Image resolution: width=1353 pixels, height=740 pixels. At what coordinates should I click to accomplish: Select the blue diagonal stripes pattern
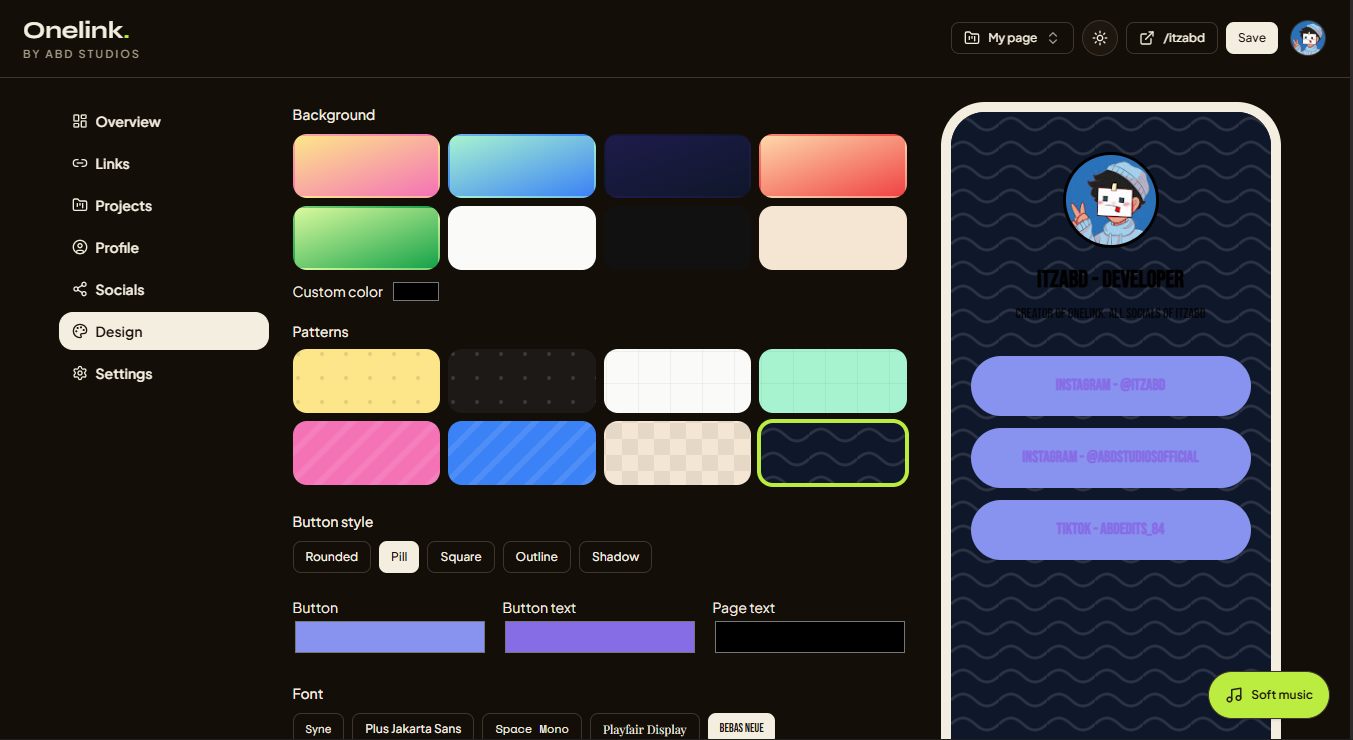pos(522,453)
